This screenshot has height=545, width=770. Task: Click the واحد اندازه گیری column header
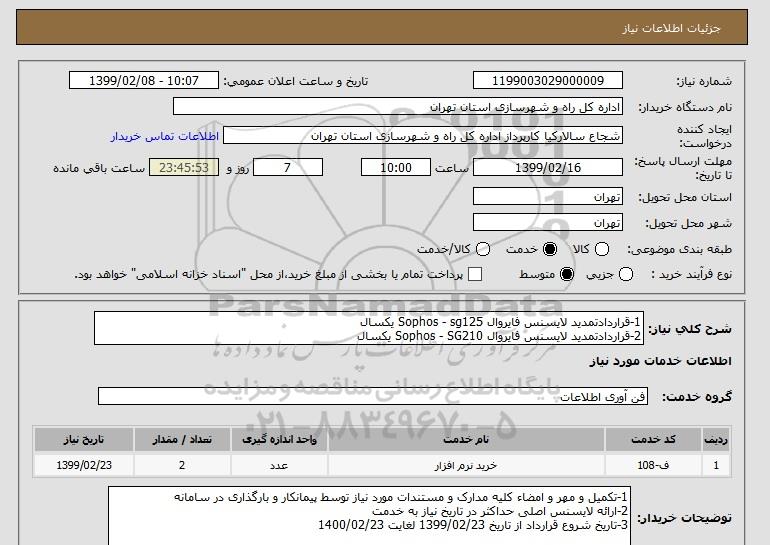click(x=279, y=439)
